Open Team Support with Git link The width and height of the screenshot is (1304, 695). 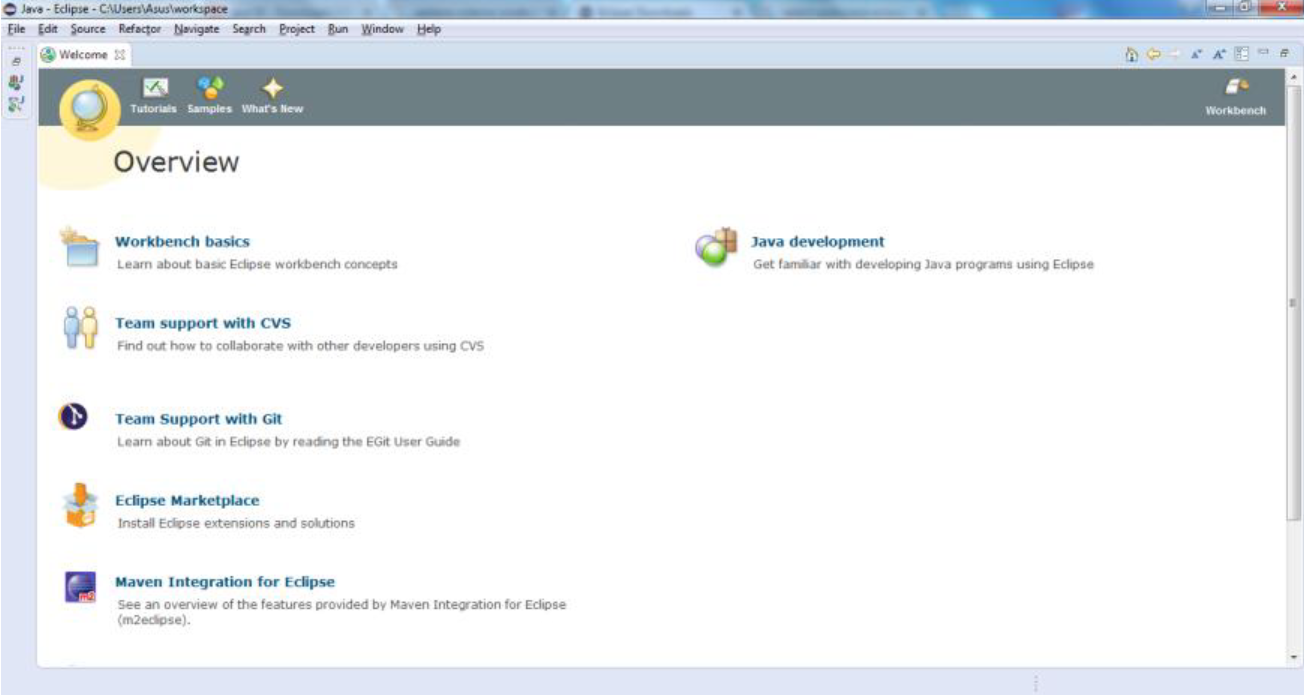tap(198, 419)
